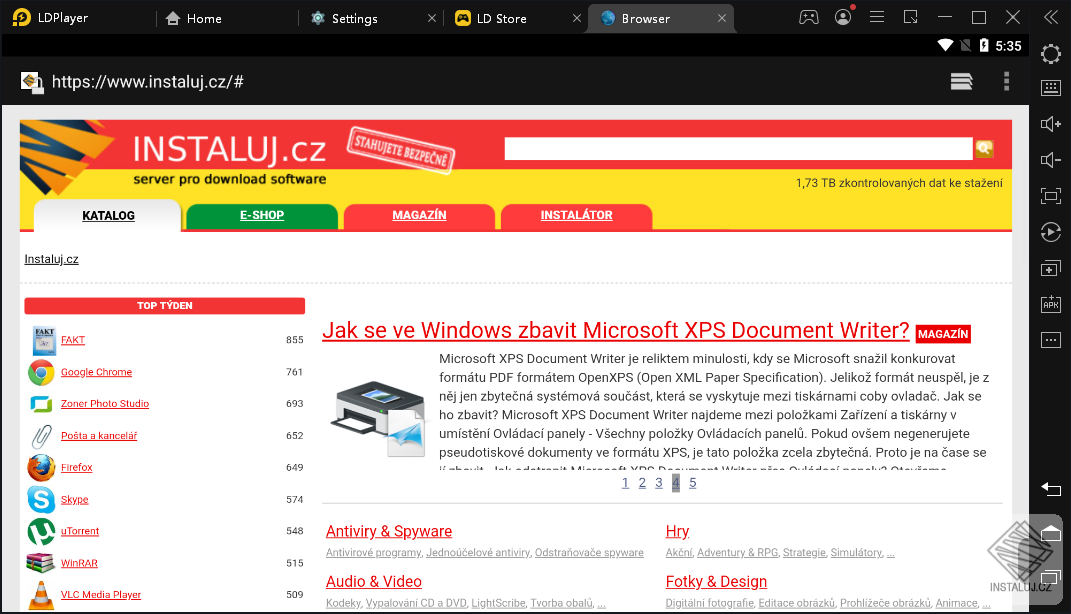Open the LDPlayer user account icon
The width and height of the screenshot is (1071, 614).
[844, 17]
